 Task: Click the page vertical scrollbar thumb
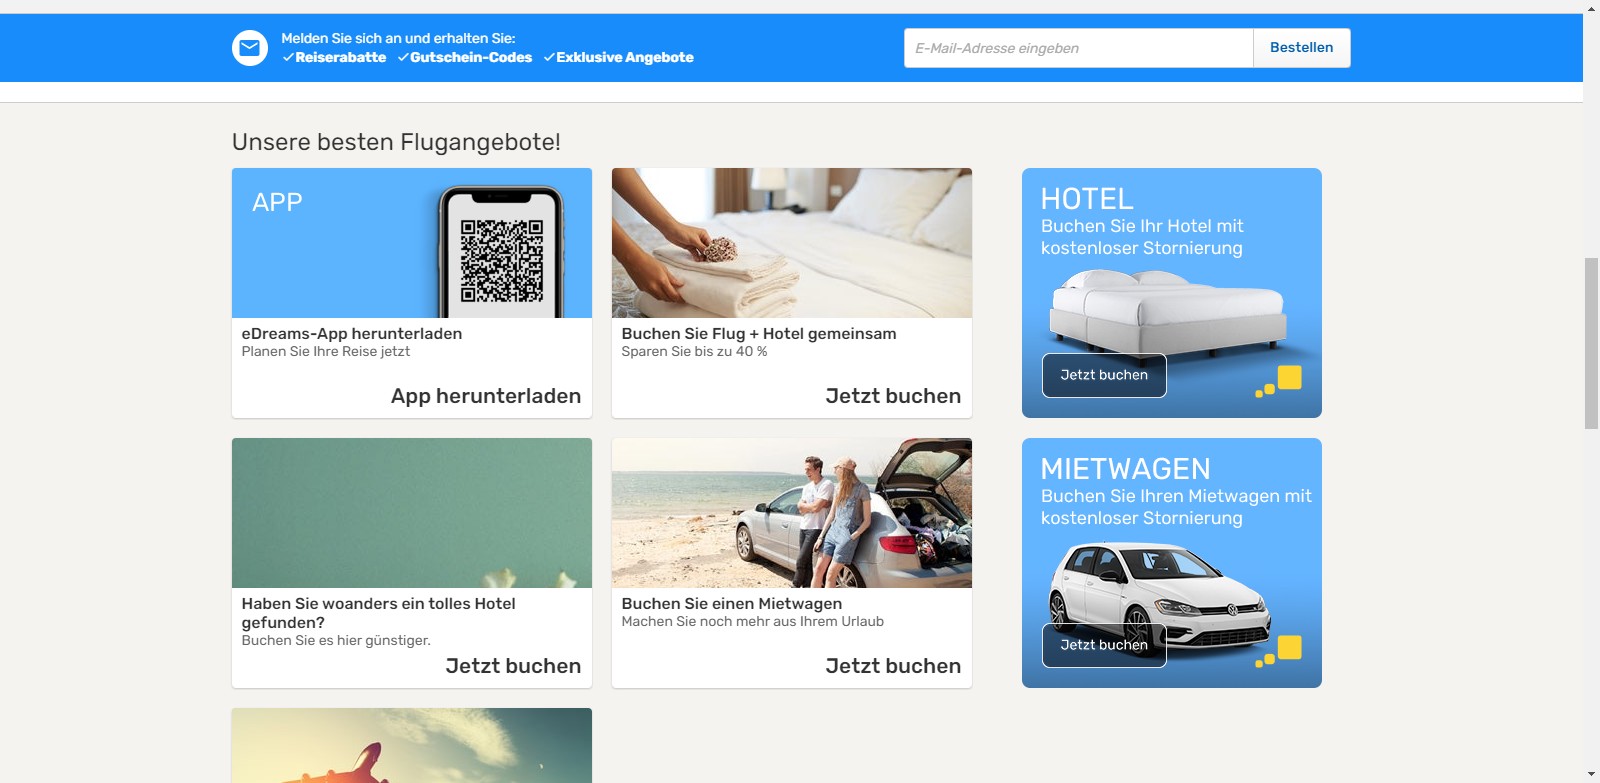[x=1591, y=343]
